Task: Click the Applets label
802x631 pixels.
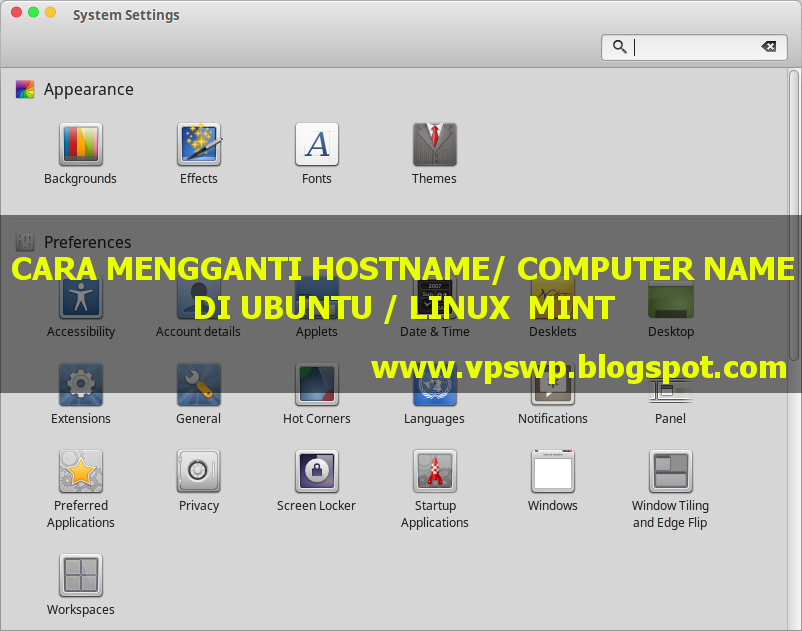Action: point(317,332)
